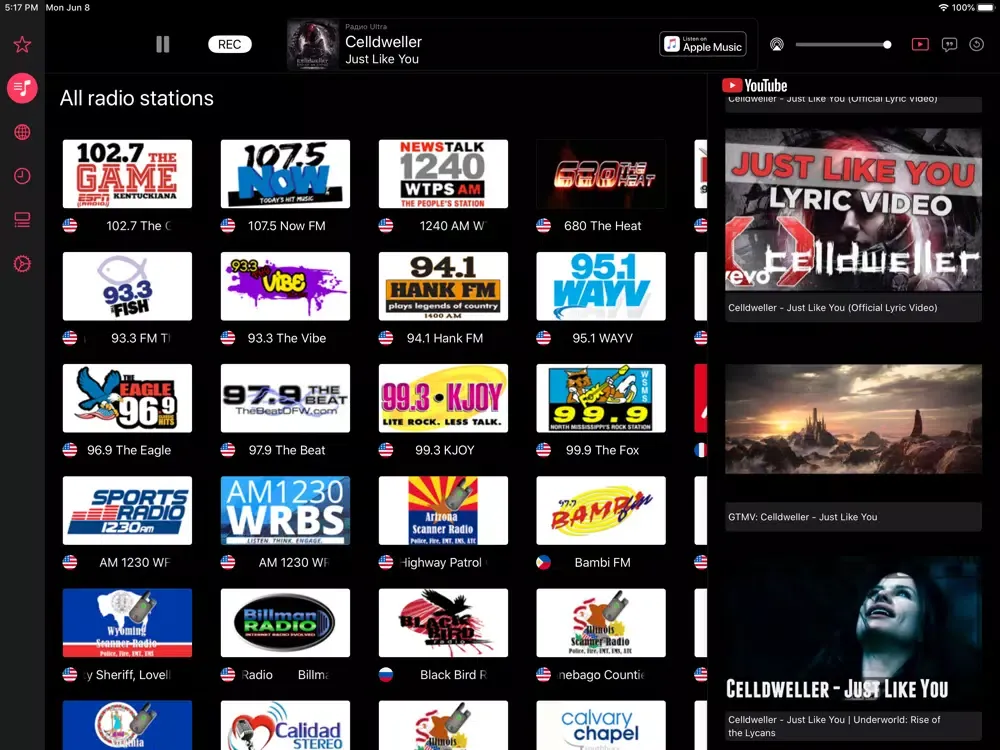Adjust the volume slider
This screenshot has height=750, width=1000.
(x=843, y=45)
